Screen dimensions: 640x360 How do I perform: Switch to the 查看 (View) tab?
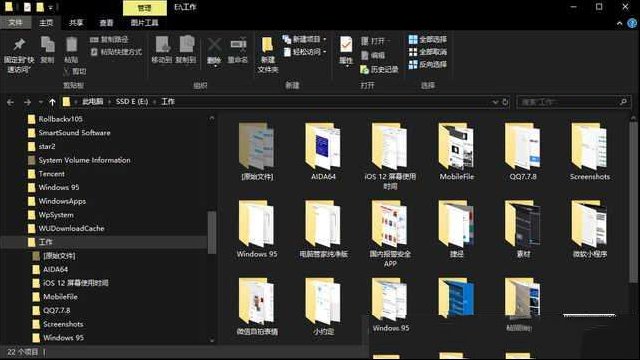(x=107, y=22)
